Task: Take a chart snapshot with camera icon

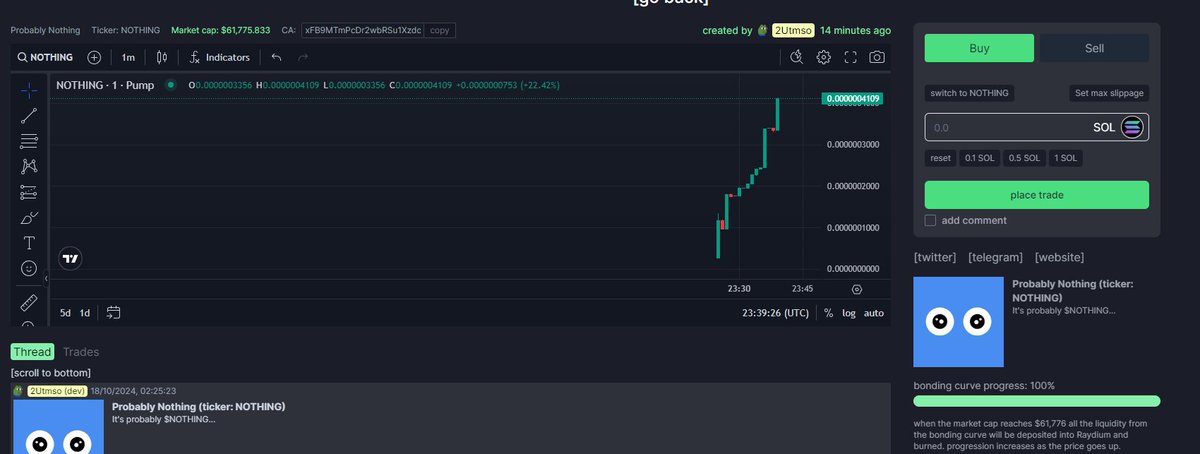Action: point(877,57)
